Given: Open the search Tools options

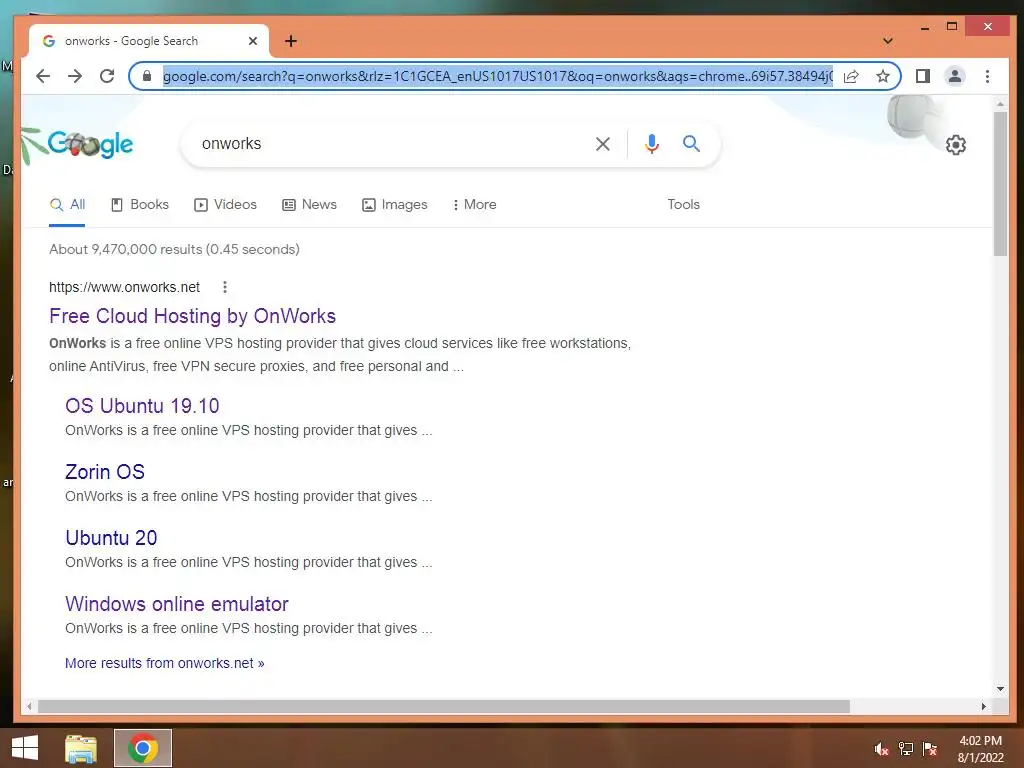Looking at the screenshot, I should click(x=684, y=204).
